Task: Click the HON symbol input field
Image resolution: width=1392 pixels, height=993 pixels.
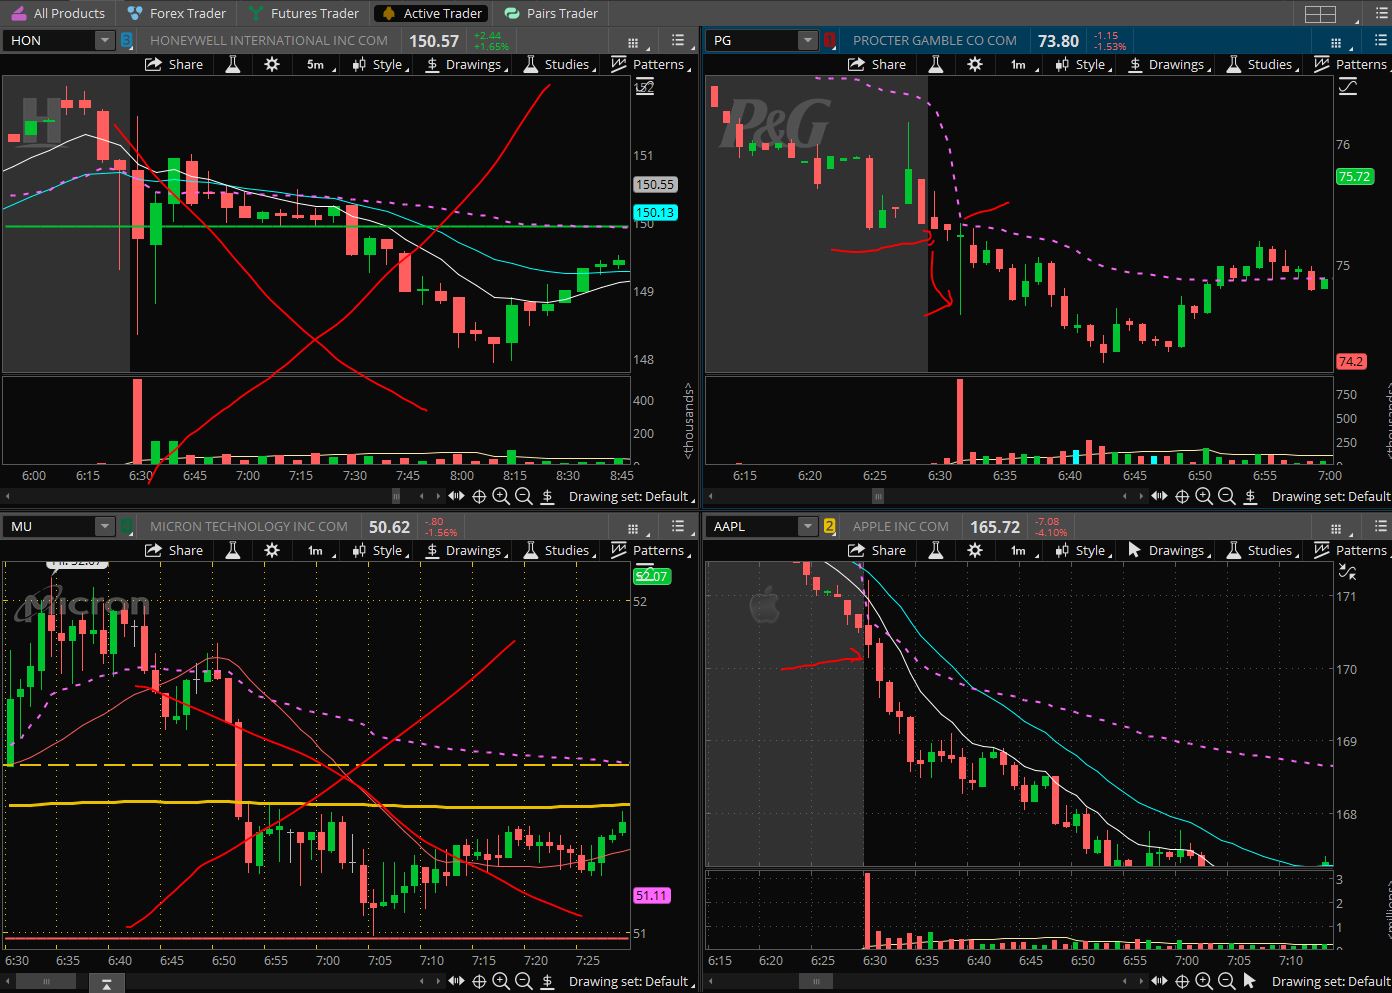Action: tap(50, 41)
